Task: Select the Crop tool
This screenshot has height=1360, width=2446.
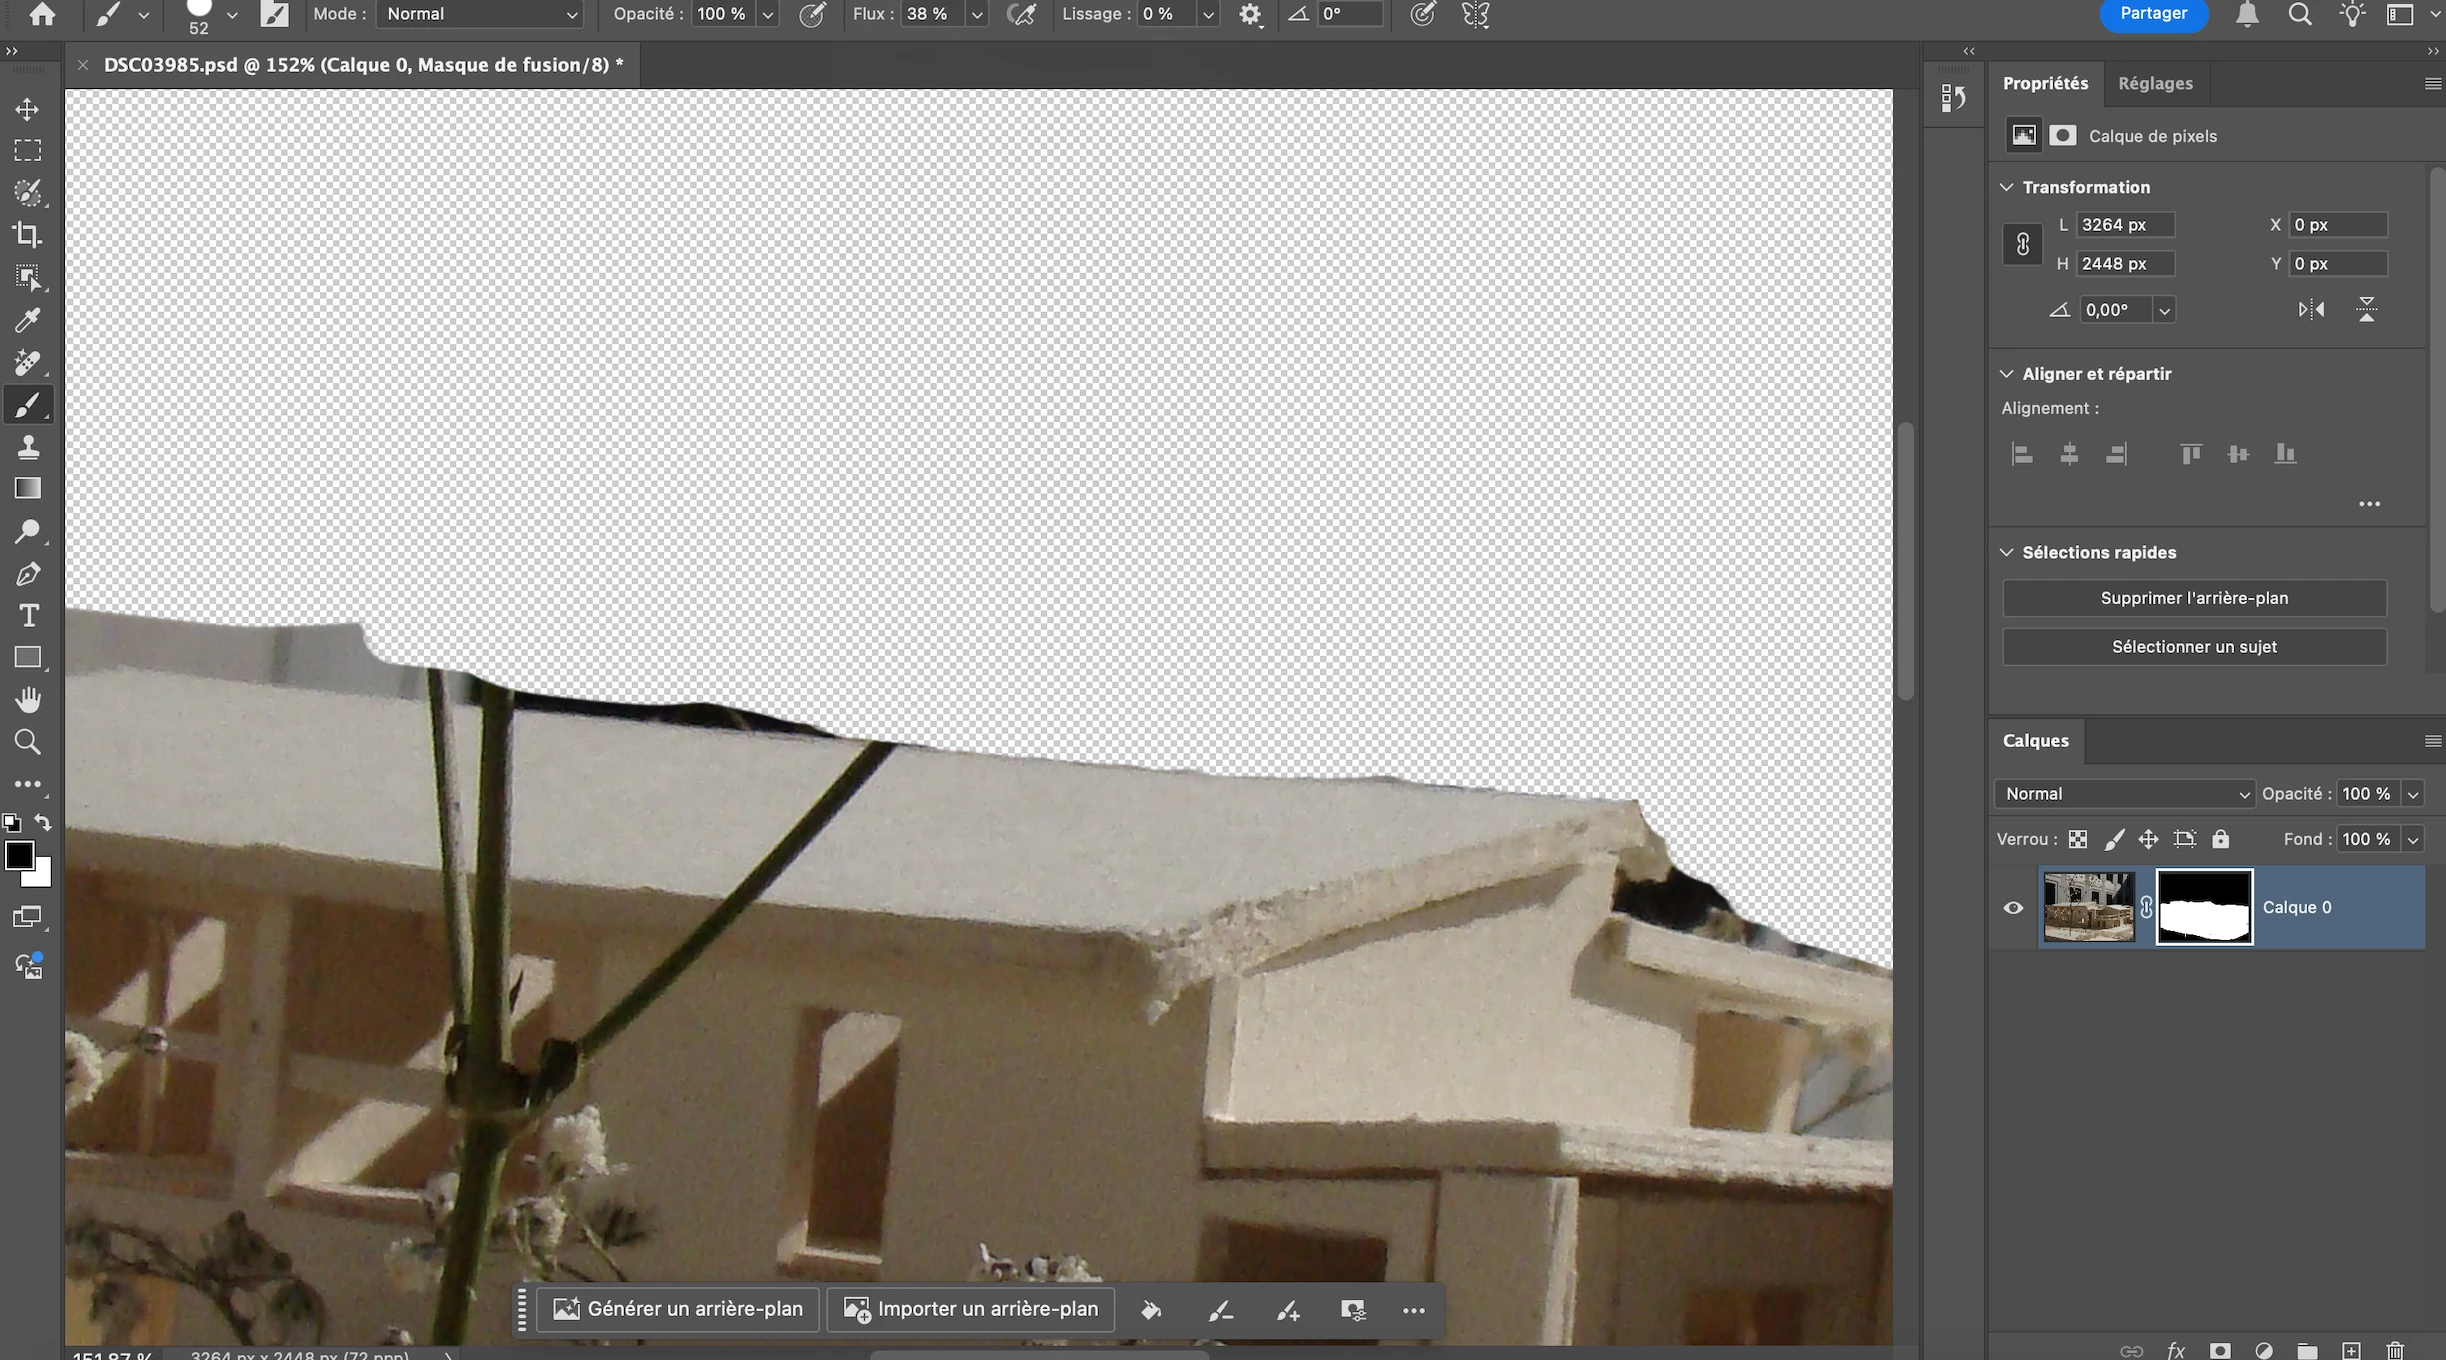Action: [x=27, y=235]
